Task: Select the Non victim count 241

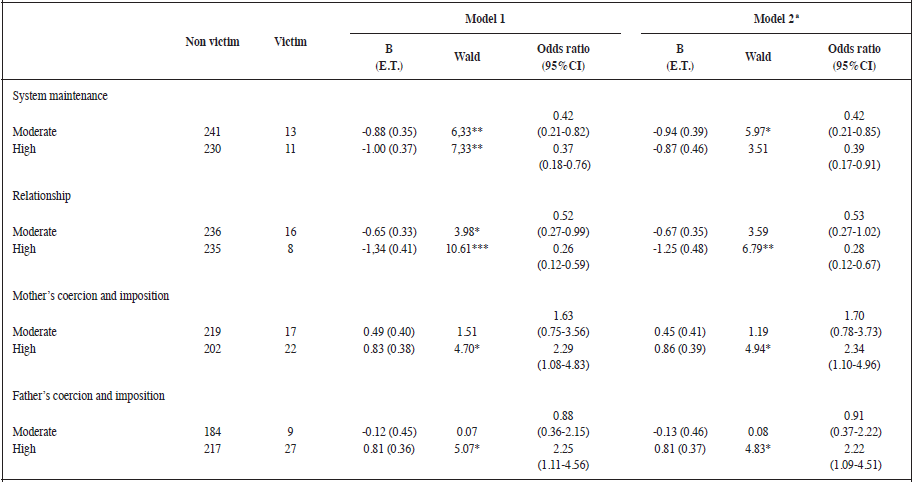Action: [x=212, y=132]
